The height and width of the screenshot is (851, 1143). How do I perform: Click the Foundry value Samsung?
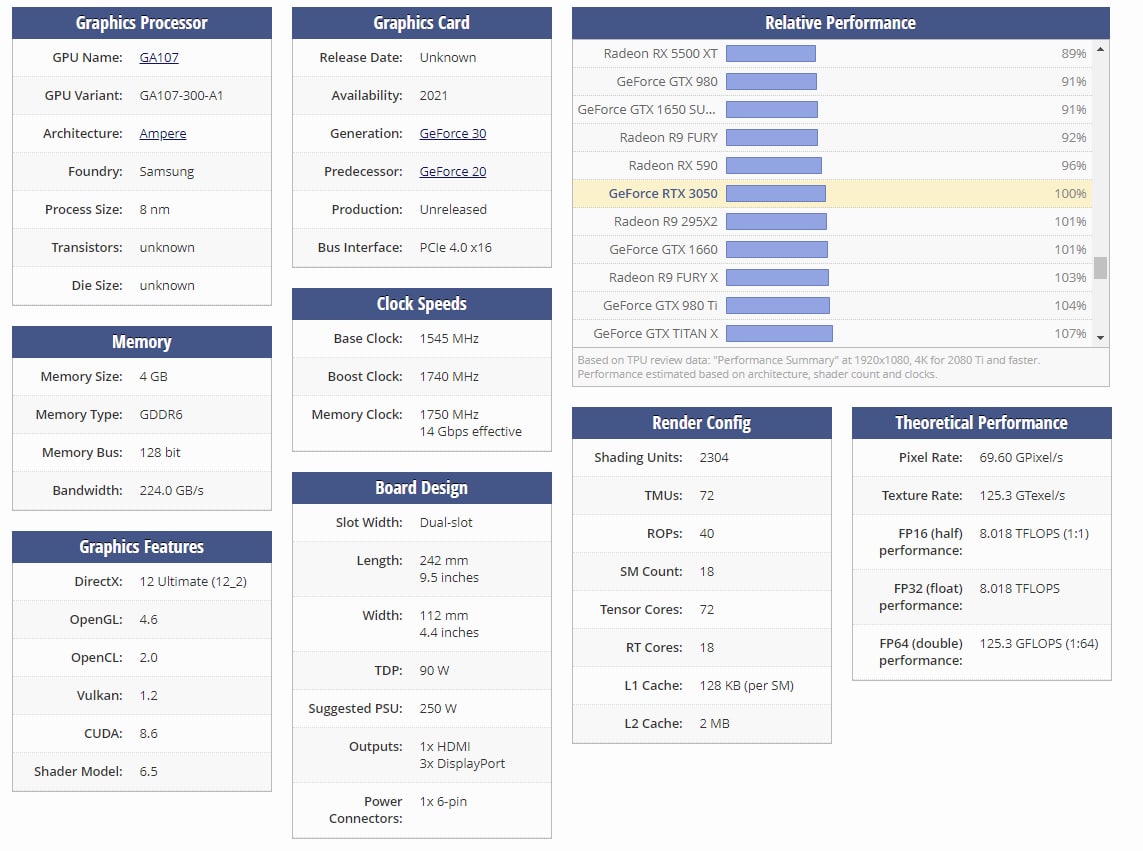tap(167, 171)
